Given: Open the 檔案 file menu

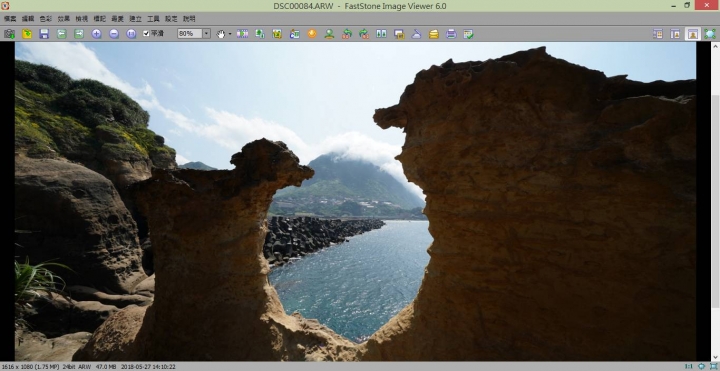Looking at the screenshot, I should pos(10,19).
